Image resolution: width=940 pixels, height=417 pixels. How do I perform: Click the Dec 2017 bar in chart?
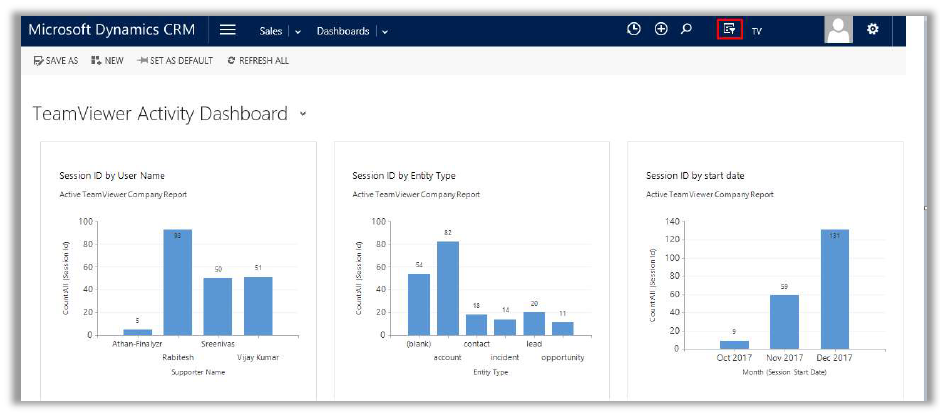point(835,288)
